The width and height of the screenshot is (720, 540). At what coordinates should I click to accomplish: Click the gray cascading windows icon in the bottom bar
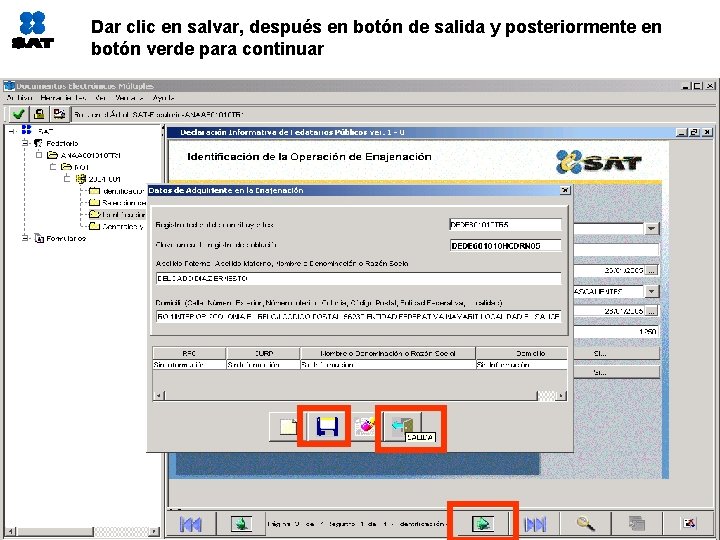(636, 523)
